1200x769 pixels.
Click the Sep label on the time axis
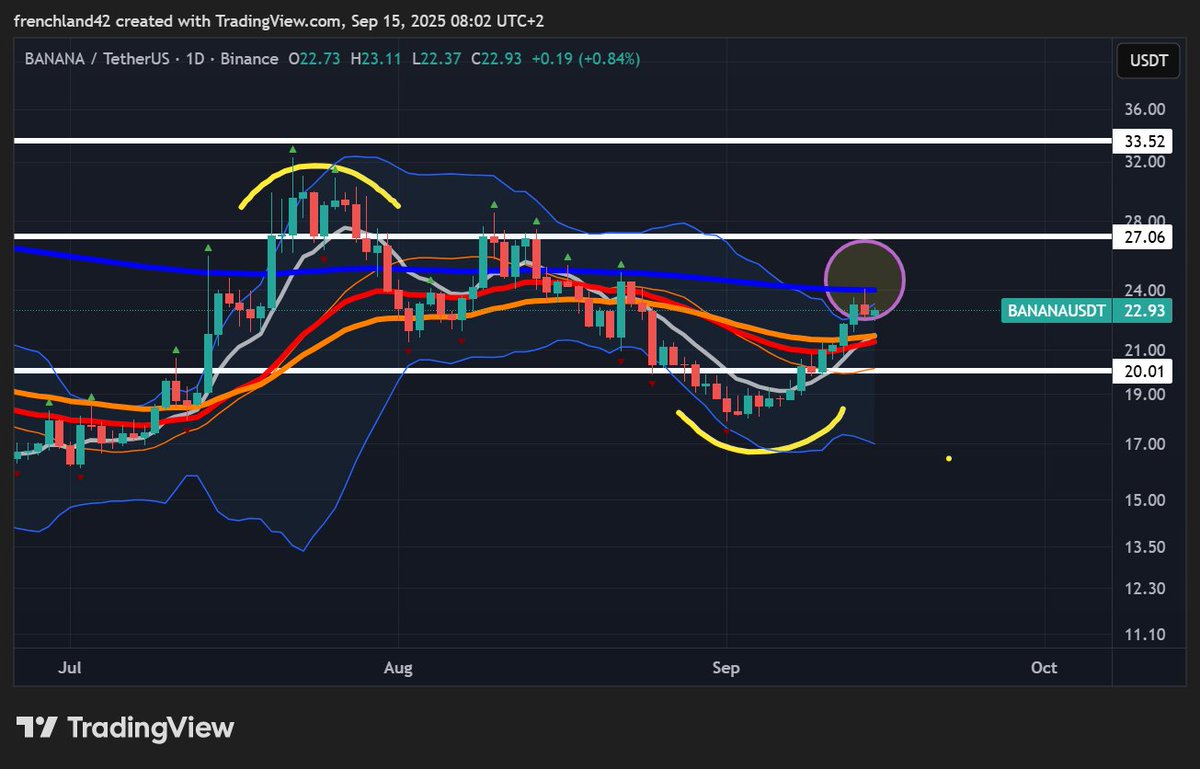pyautogui.click(x=725, y=667)
